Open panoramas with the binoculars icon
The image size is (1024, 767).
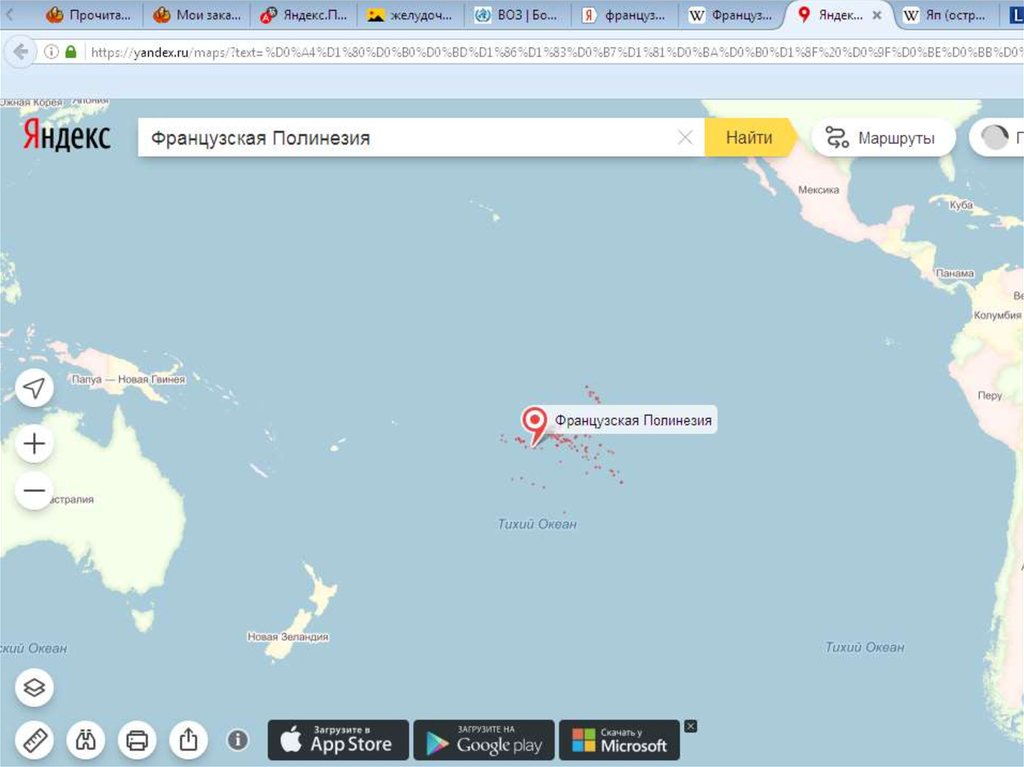click(x=86, y=740)
